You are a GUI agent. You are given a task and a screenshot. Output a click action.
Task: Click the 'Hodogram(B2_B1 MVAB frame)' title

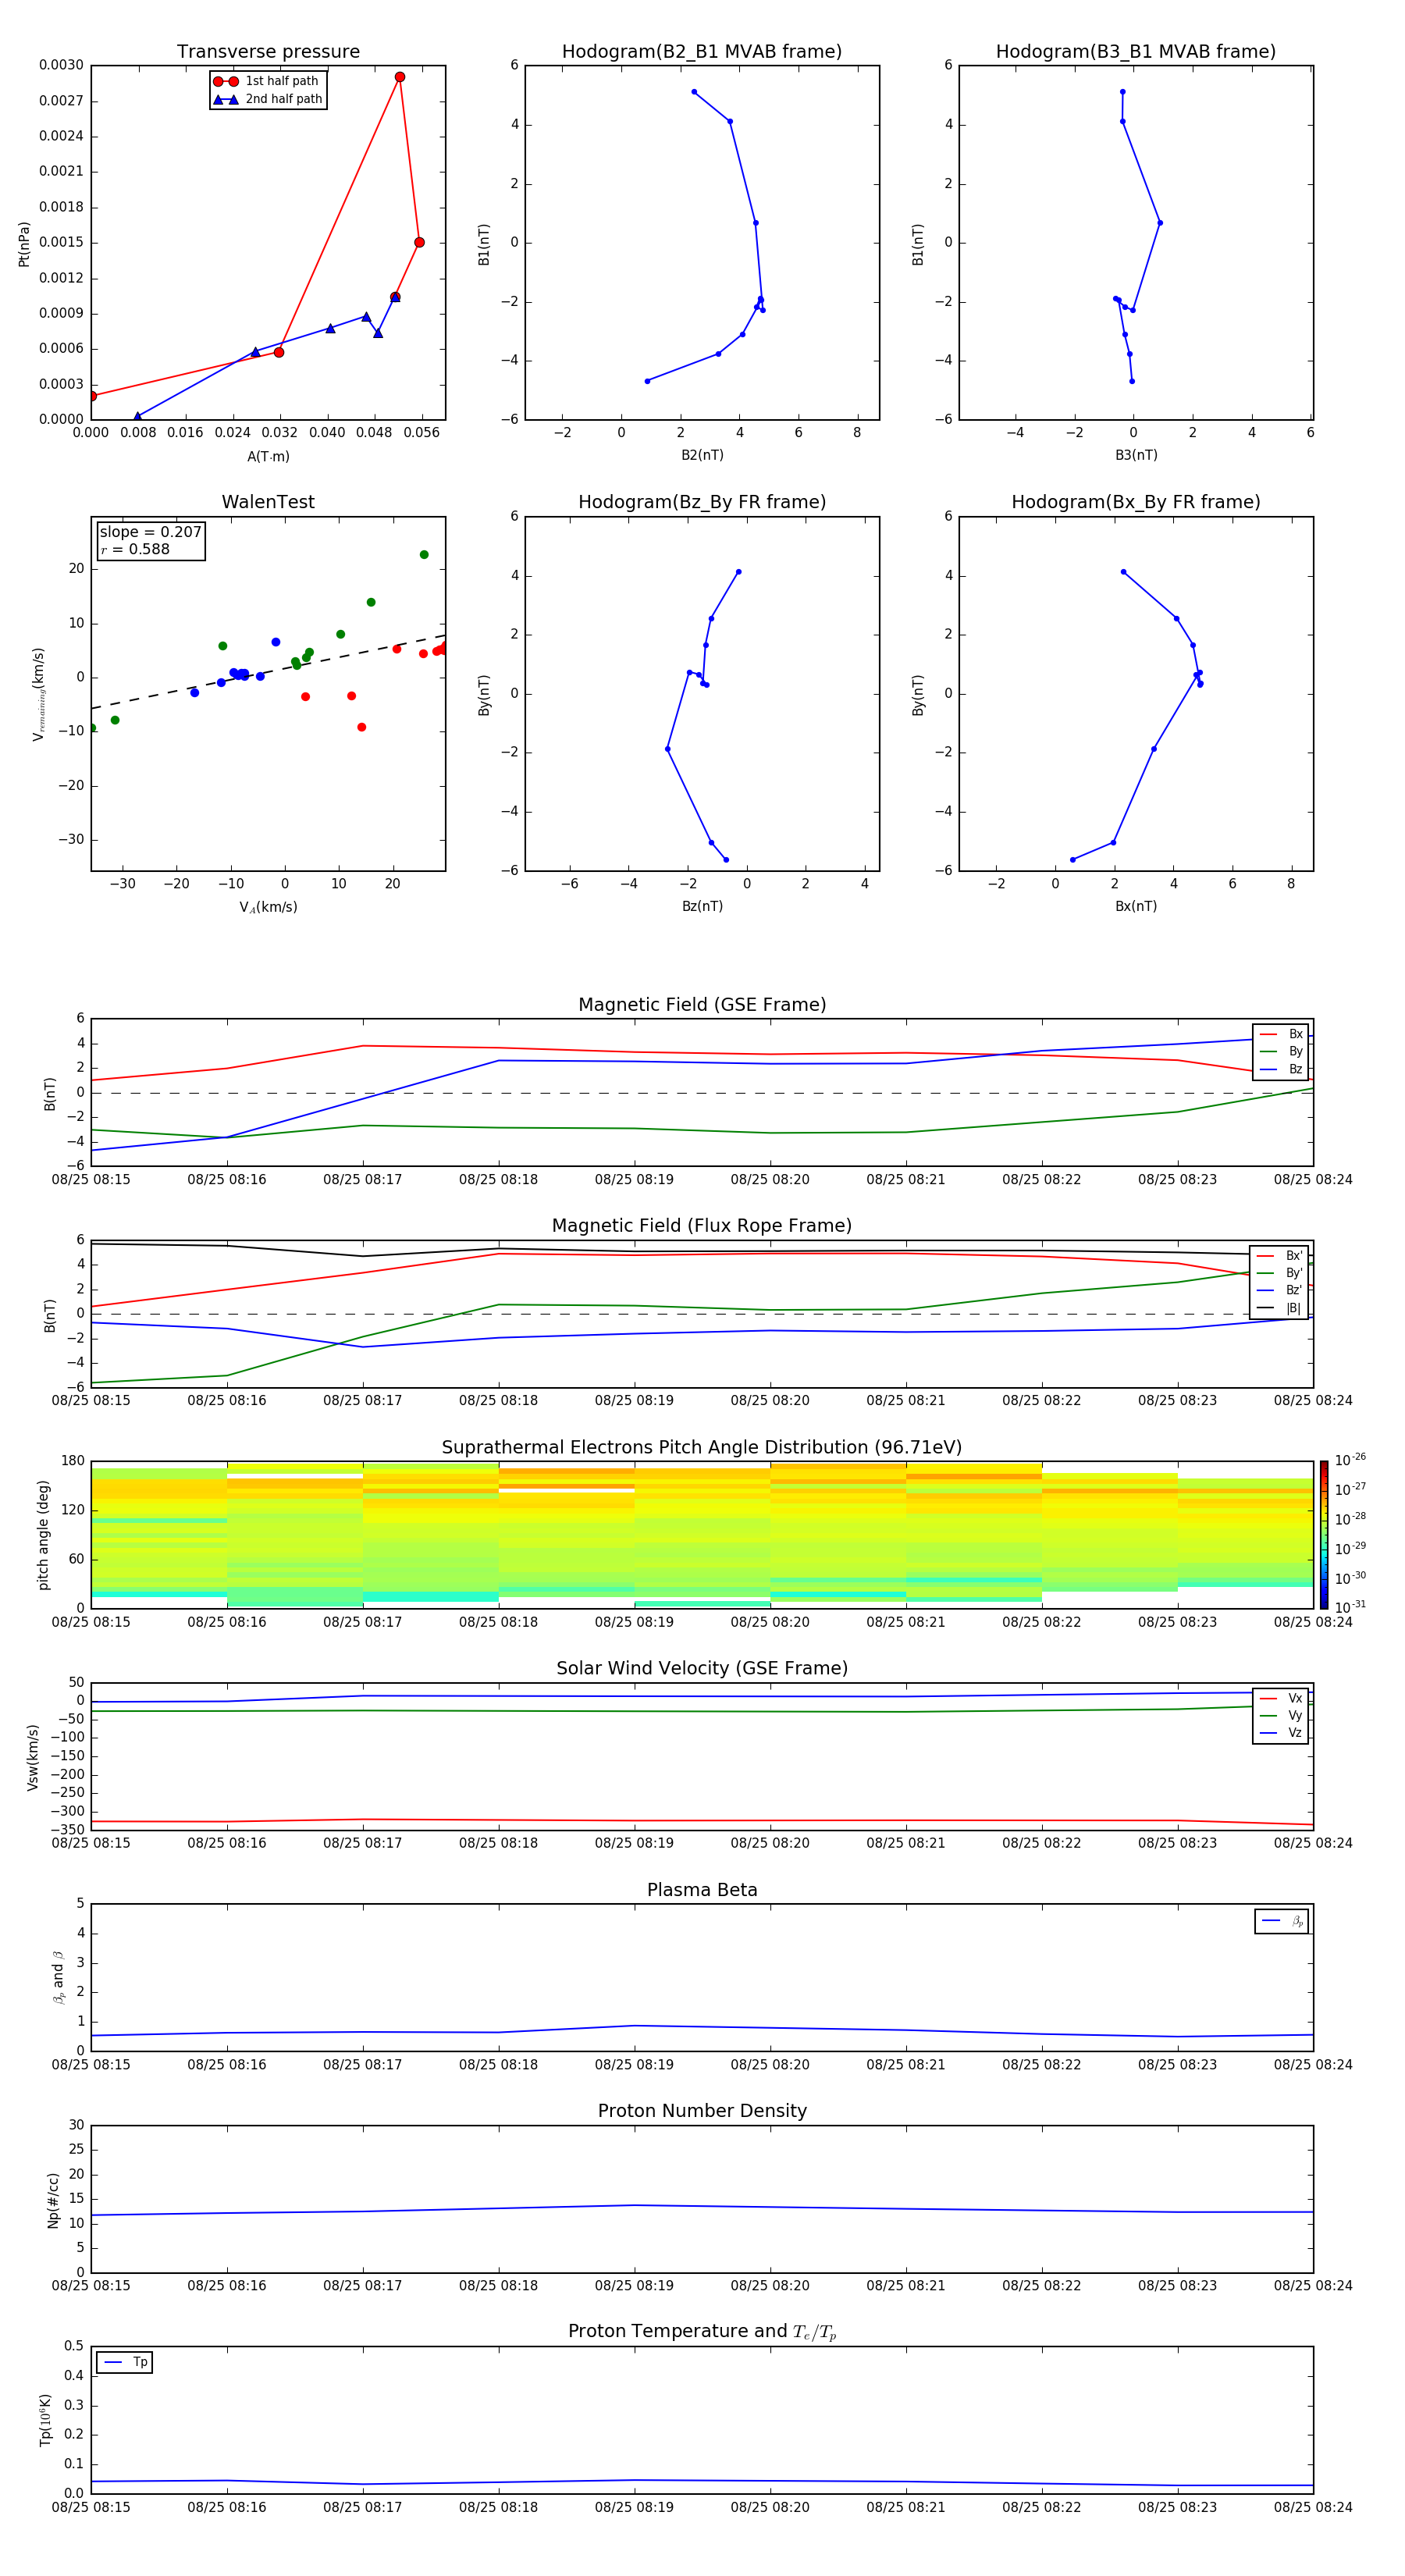[702, 52]
